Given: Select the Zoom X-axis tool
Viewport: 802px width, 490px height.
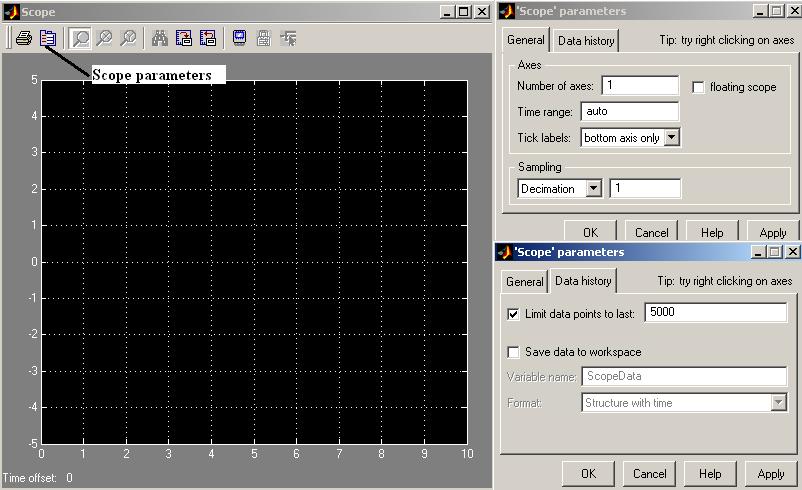Looking at the screenshot, I should [104, 38].
